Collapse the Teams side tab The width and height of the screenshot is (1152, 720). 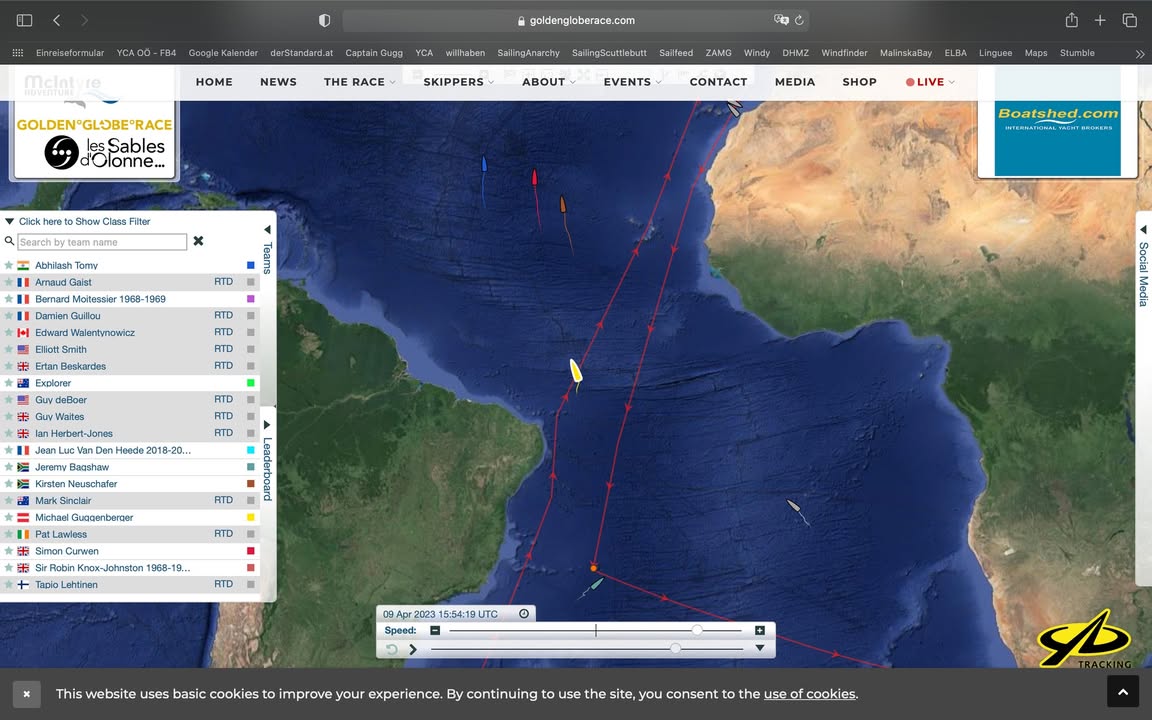(x=267, y=252)
